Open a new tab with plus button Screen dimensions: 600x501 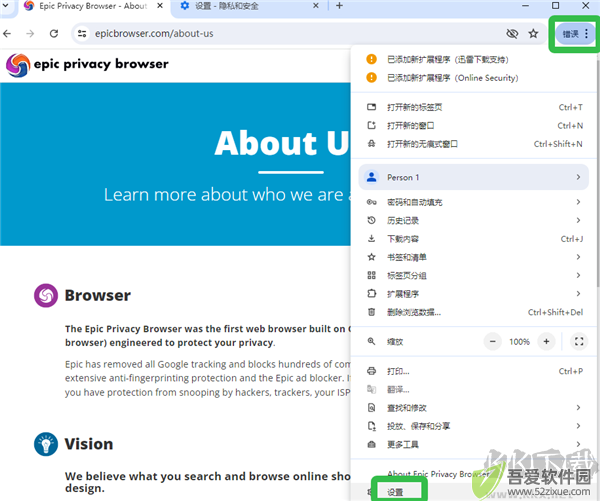click(x=339, y=6)
